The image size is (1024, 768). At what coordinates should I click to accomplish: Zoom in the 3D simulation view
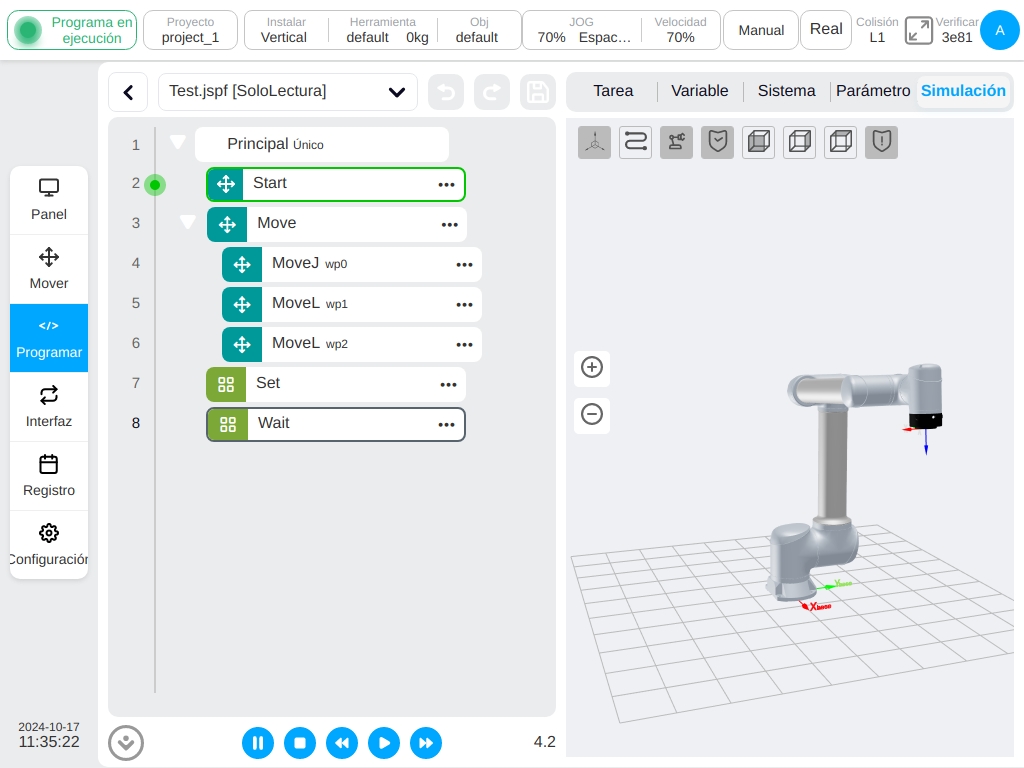coord(592,367)
